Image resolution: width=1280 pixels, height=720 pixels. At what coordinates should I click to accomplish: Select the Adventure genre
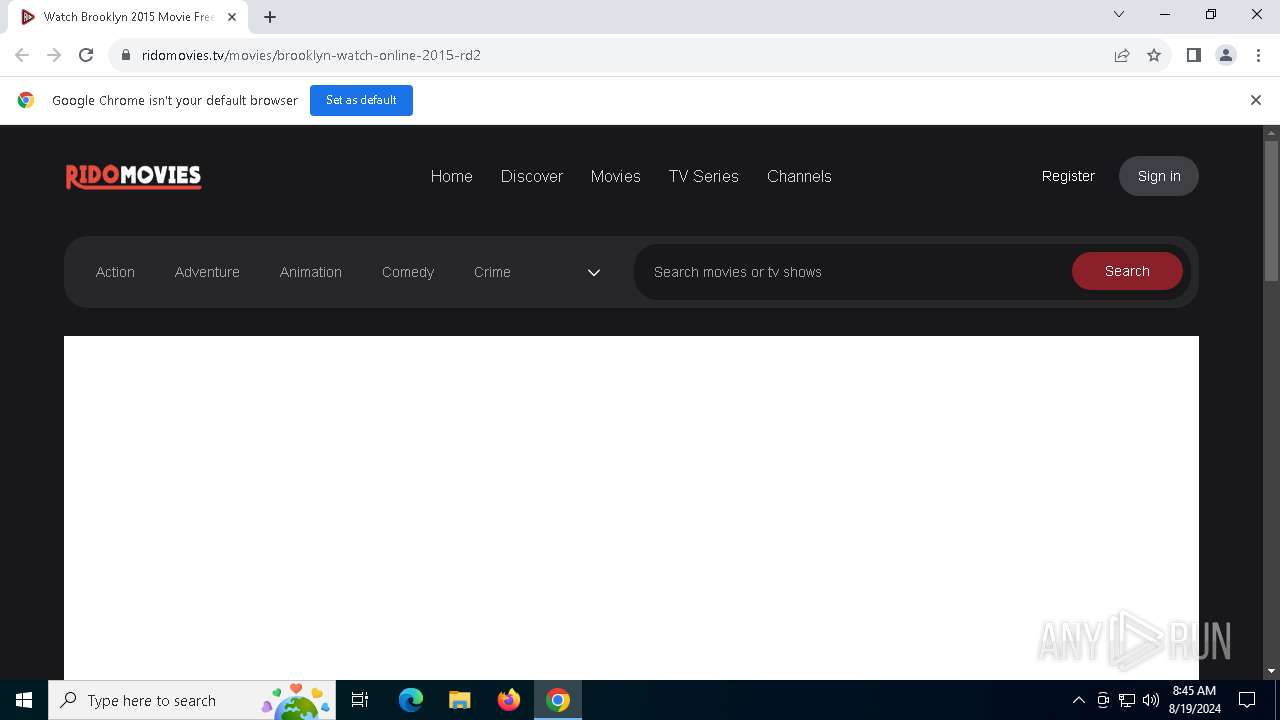(x=207, y=272)
